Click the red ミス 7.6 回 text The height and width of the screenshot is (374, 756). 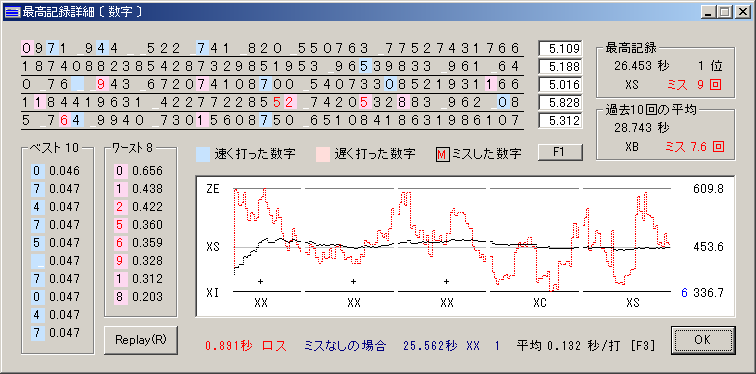click(x=694, y=147)
